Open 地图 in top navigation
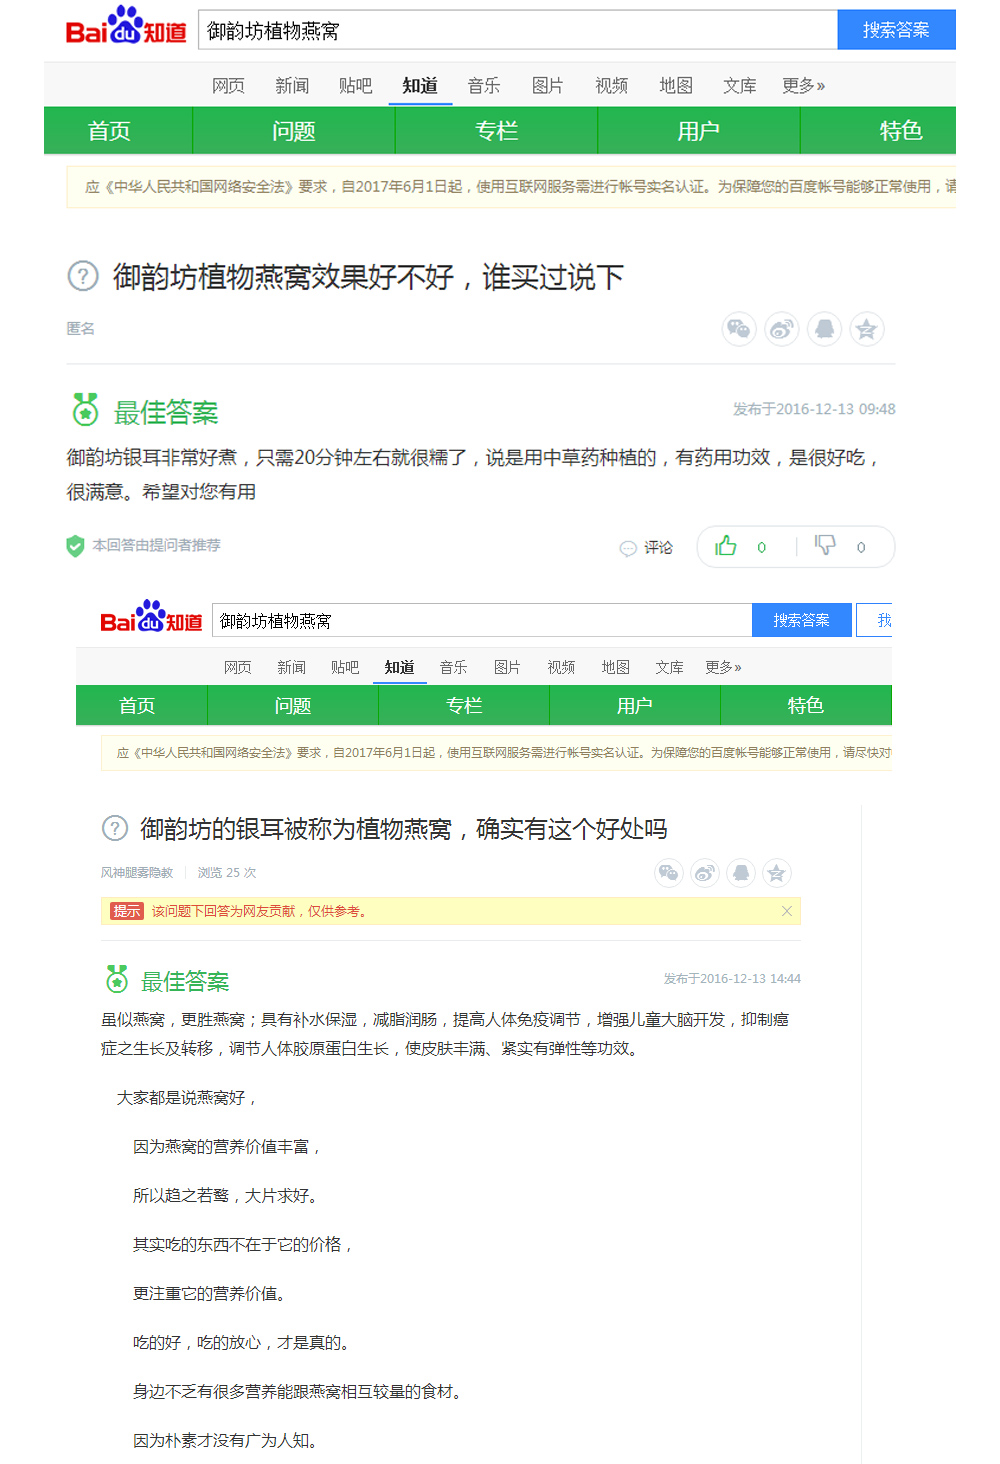The image size is (1000, 1464). [x=676, y=86]
